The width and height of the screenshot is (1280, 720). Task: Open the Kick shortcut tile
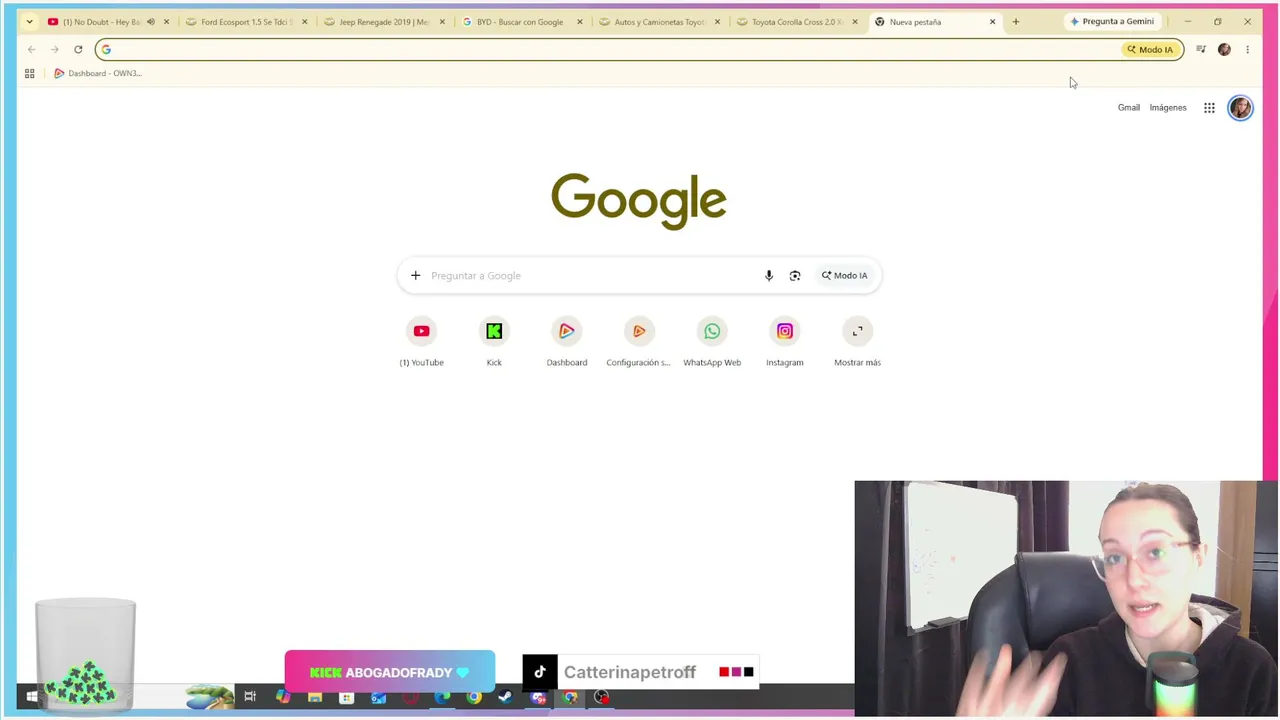(x=494, y=342)
